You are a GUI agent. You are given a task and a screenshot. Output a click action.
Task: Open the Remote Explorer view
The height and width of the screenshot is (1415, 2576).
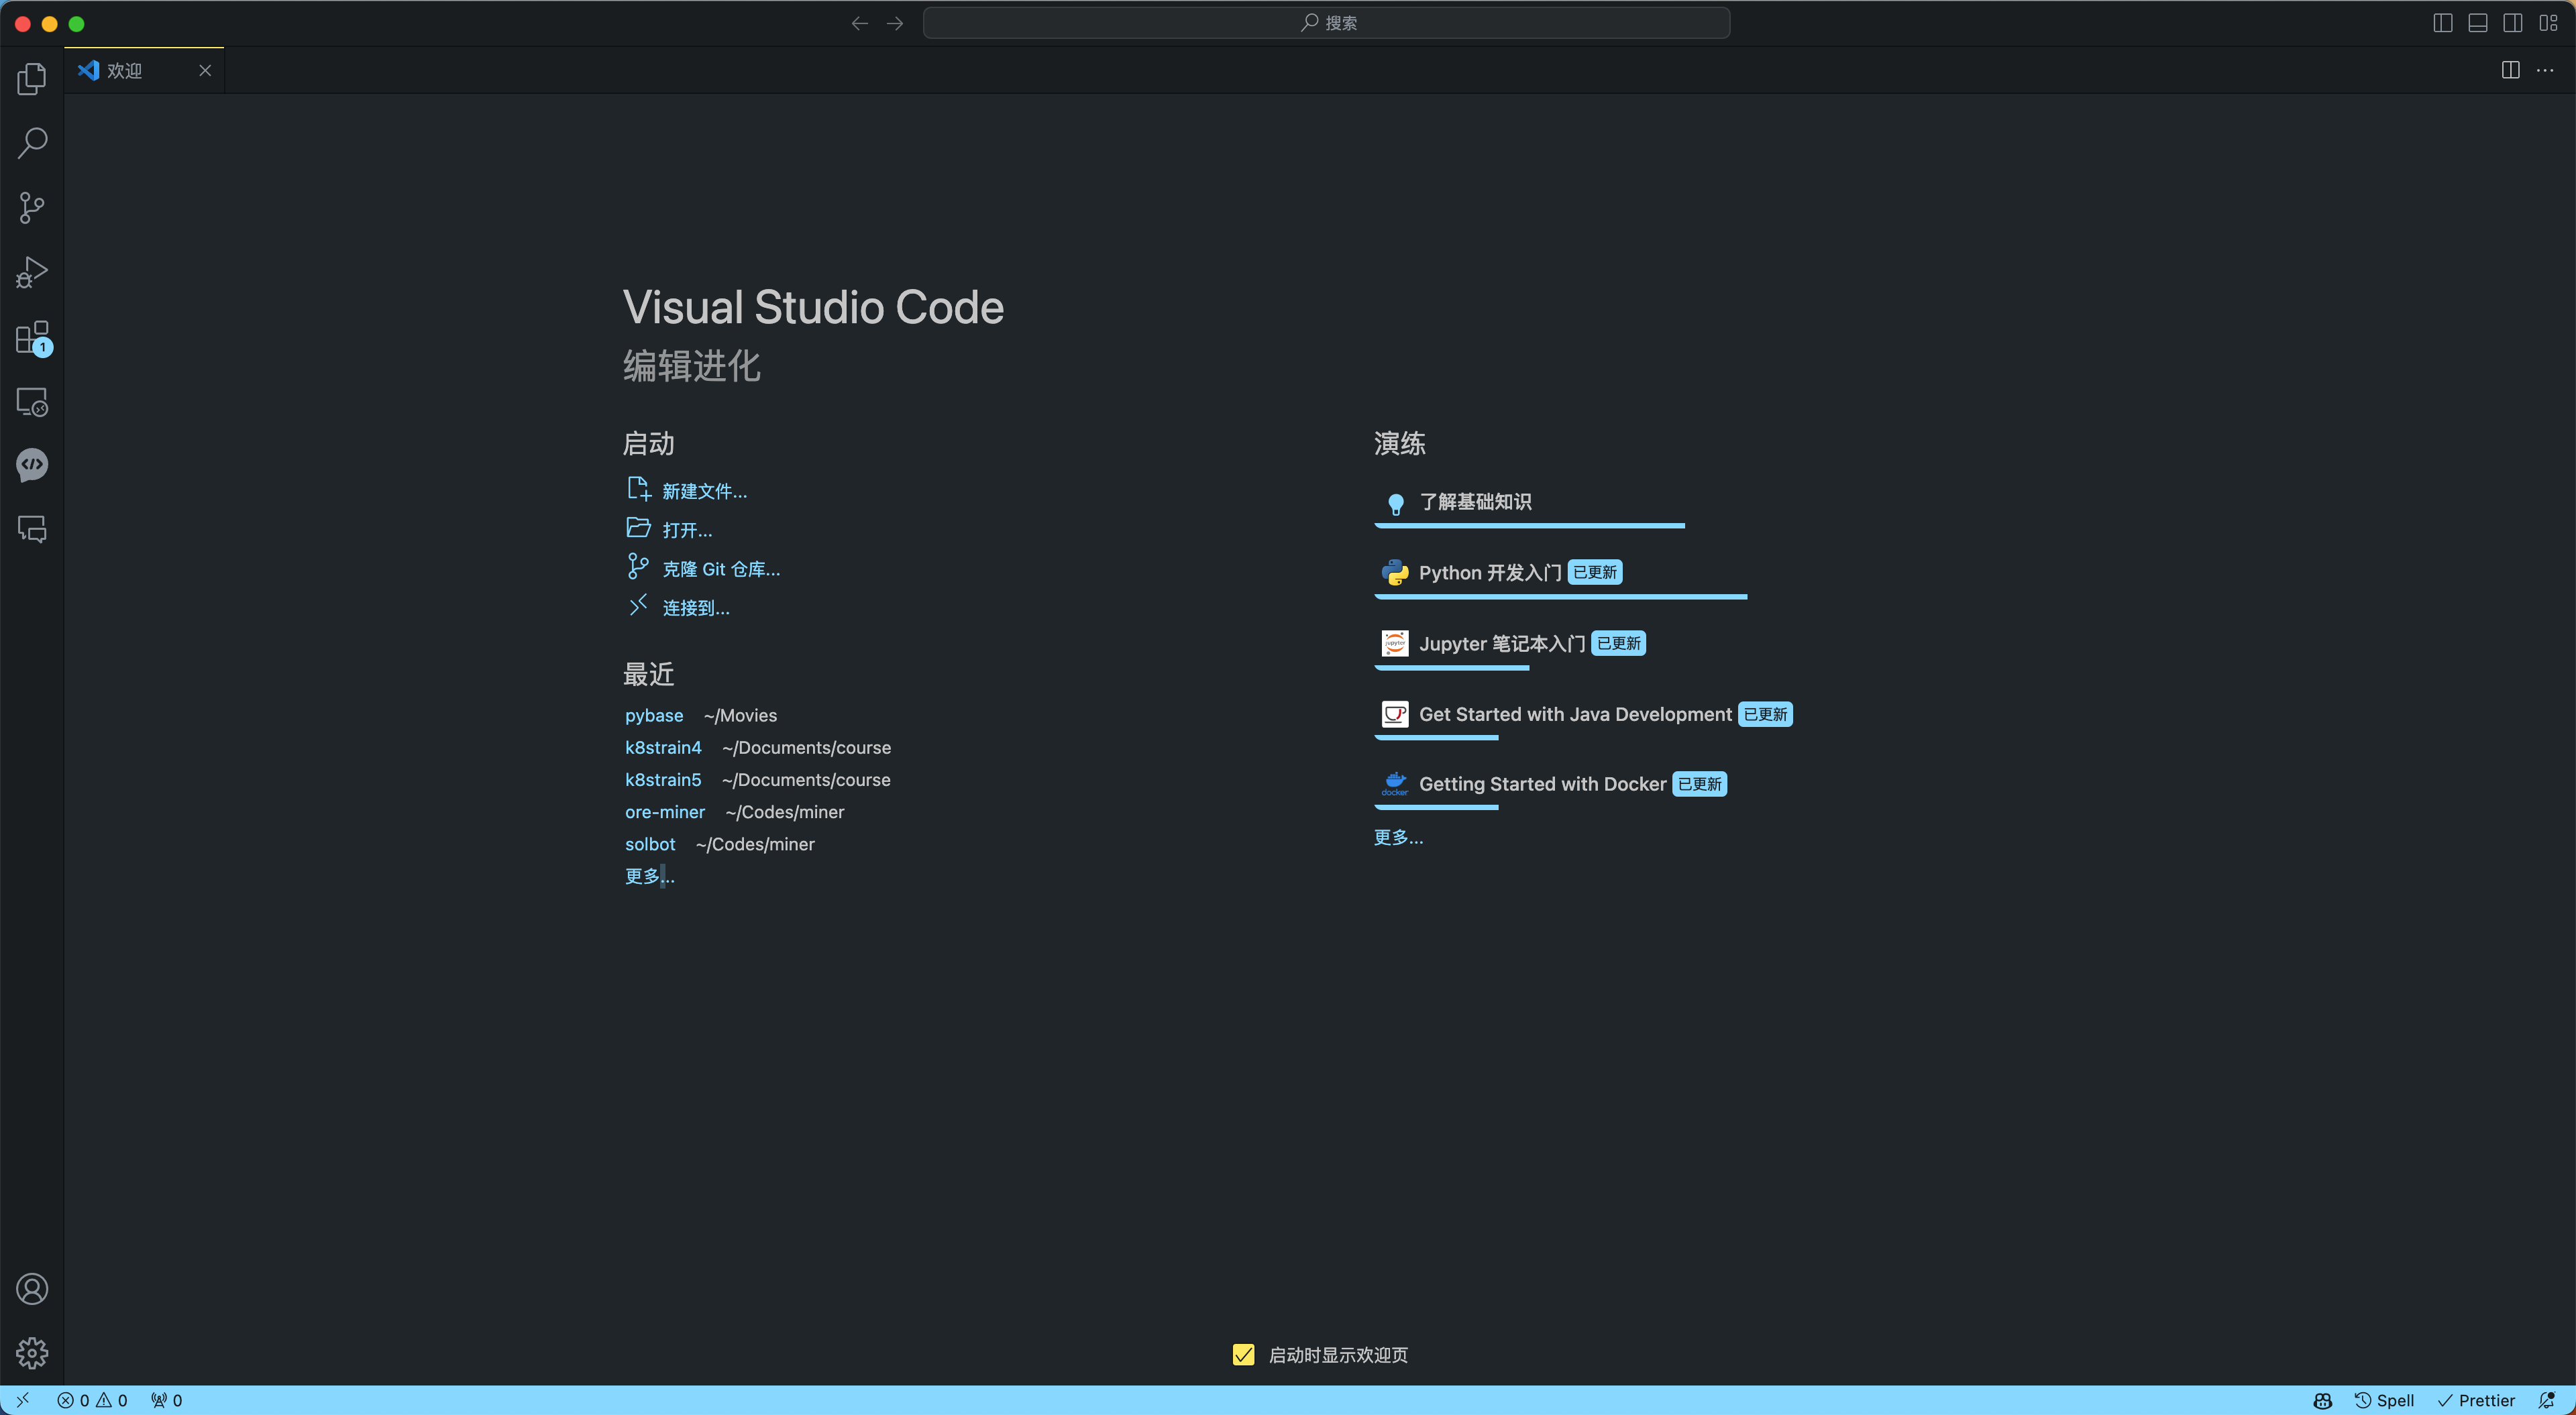tap(32, 401)
